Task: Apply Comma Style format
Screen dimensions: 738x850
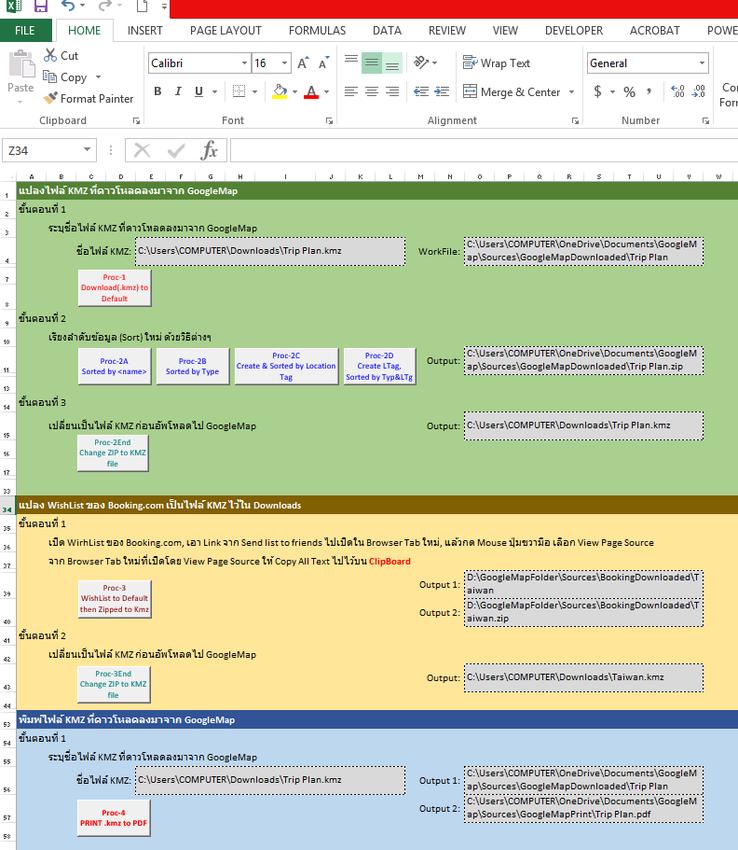Action: 649,91
